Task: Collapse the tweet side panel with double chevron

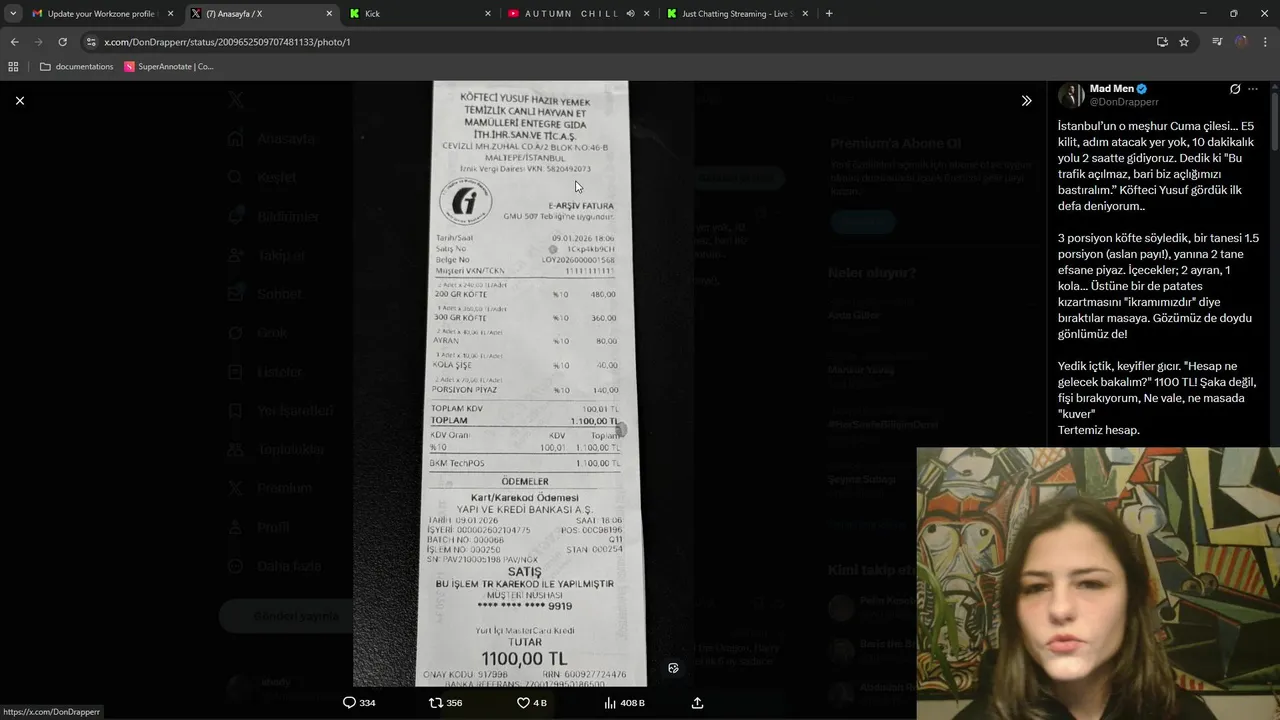Action: (1026, 101)
